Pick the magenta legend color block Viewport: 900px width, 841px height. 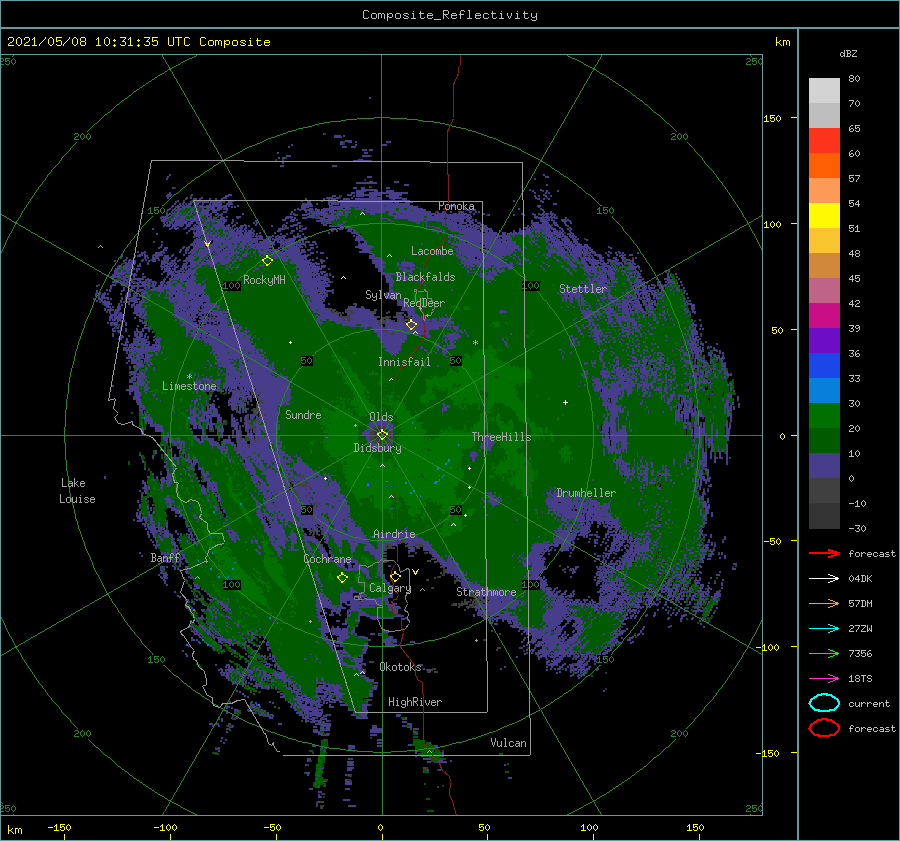click(x=824, y=315)
